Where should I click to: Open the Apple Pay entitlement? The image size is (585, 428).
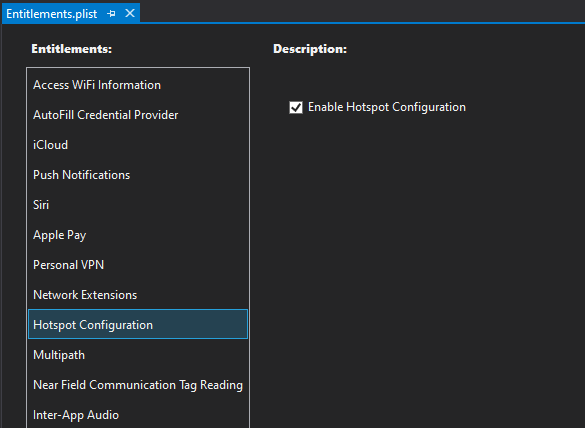(138, 235)
